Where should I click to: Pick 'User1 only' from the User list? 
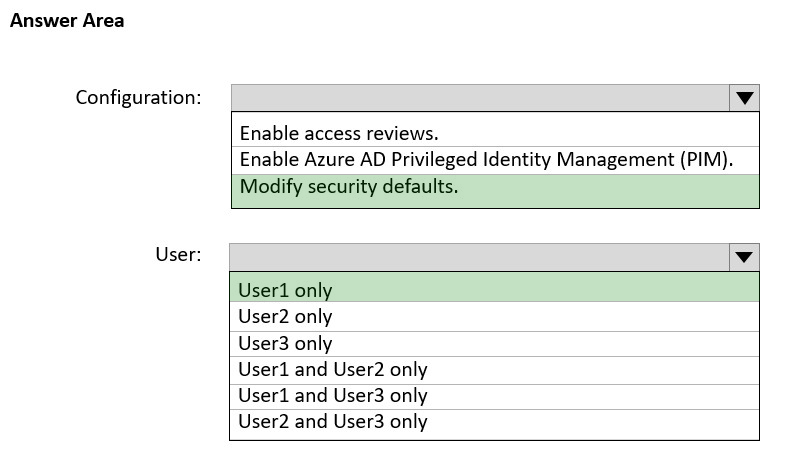point(494,287)
